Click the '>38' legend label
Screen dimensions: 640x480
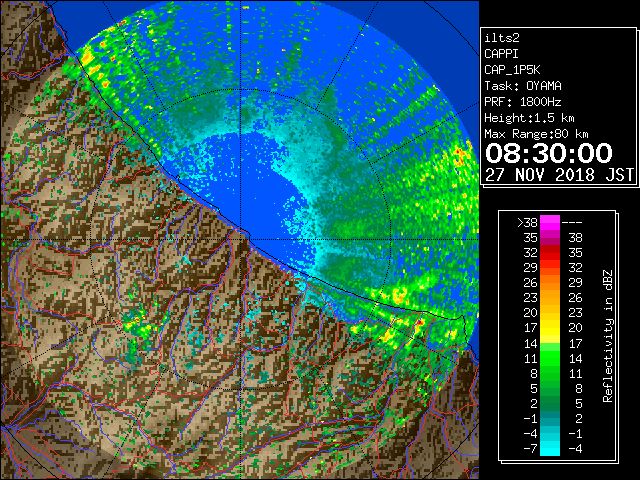pyautogui.click(x=527, y=223)
